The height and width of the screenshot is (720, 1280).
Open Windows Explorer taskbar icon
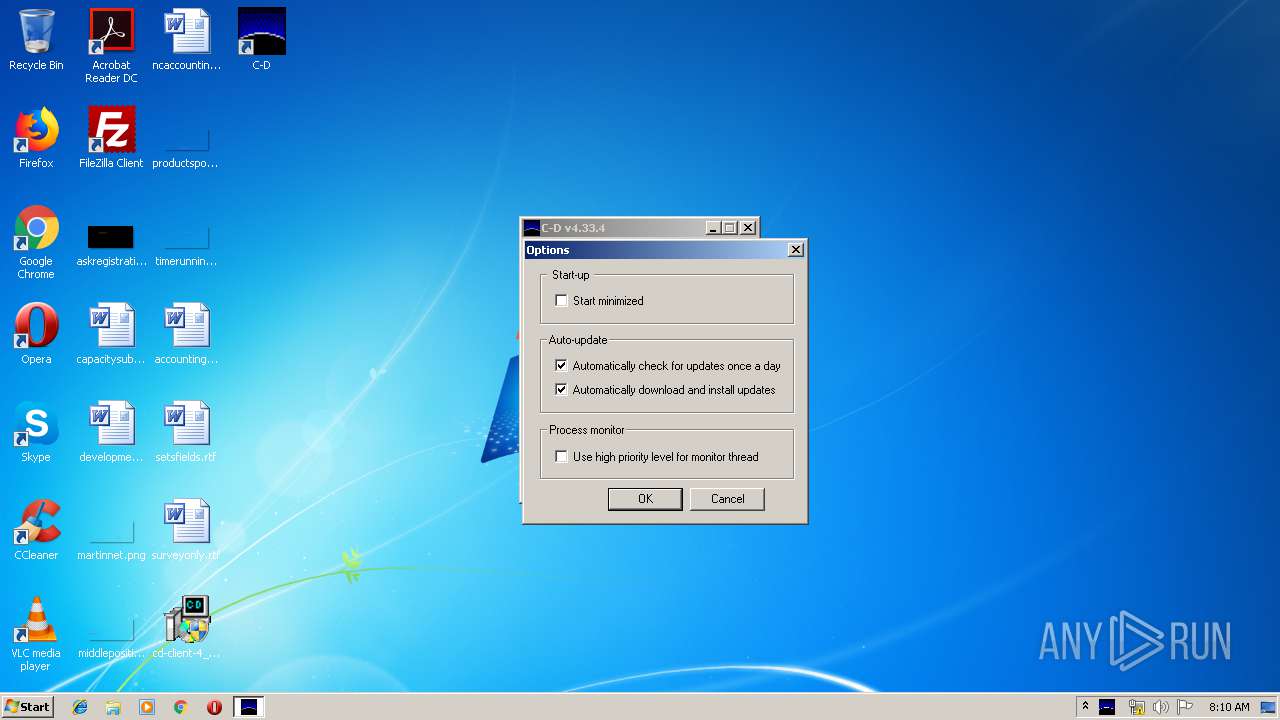coord(113,707)
